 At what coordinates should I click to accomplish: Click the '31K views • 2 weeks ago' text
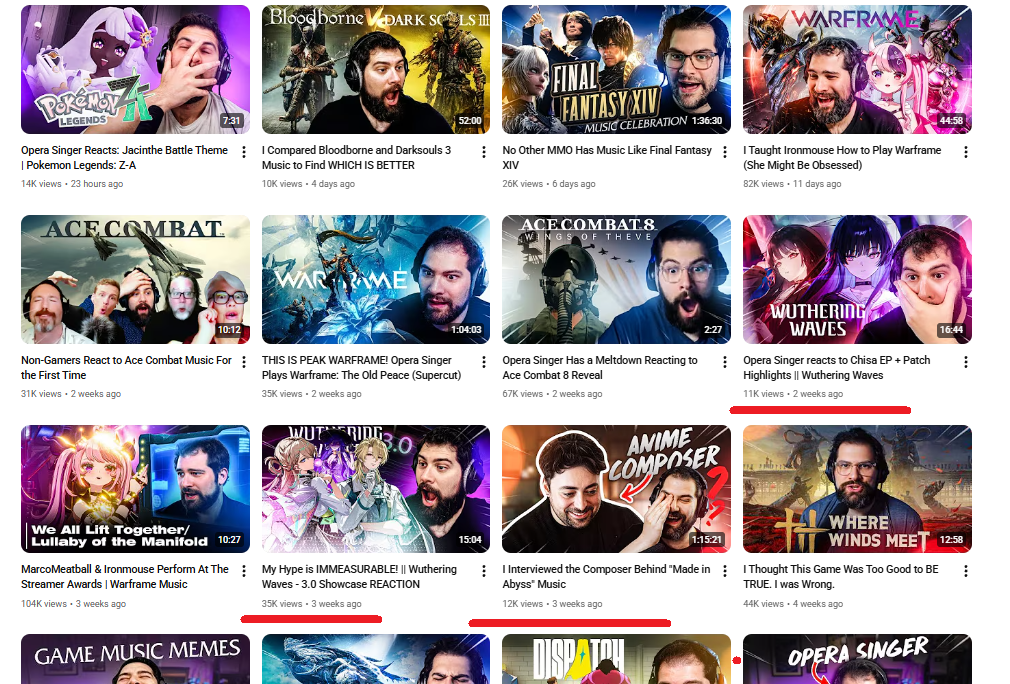coord(71,394)
